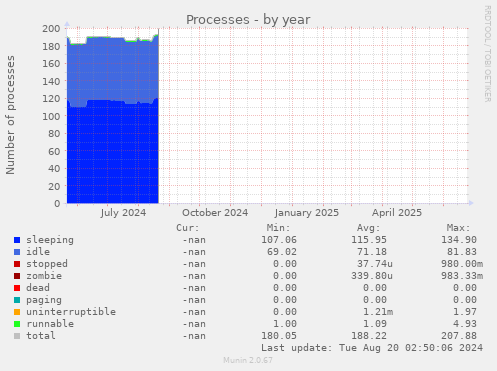Click the 'idle' legend label
The image size is (497, 371).
pos(38,252)
